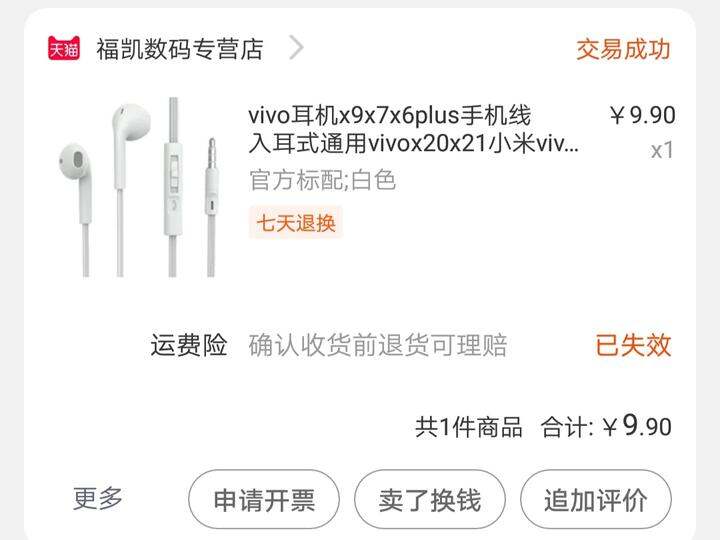The width and height of the screenshot is (720, 540).
Task: Tap the 卖了换钱 resell button
Action: pos(430,500)
